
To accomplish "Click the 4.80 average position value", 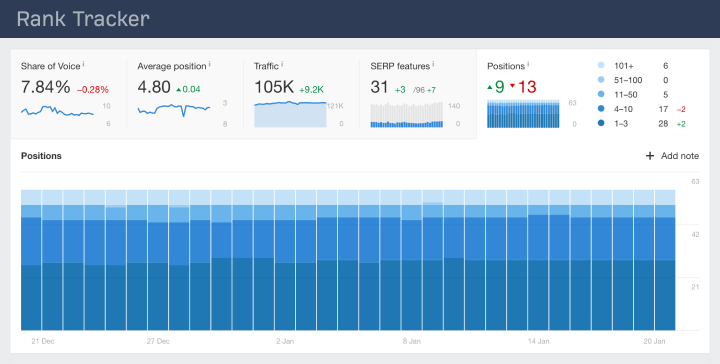I will click(x=154, y=87).
